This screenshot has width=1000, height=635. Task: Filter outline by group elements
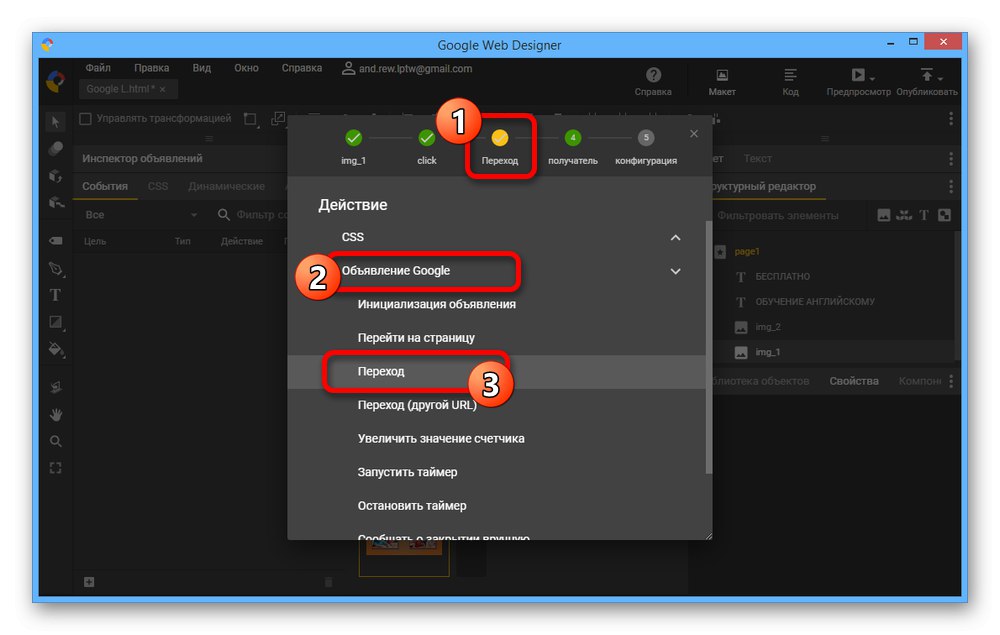[x=945, y=215]
